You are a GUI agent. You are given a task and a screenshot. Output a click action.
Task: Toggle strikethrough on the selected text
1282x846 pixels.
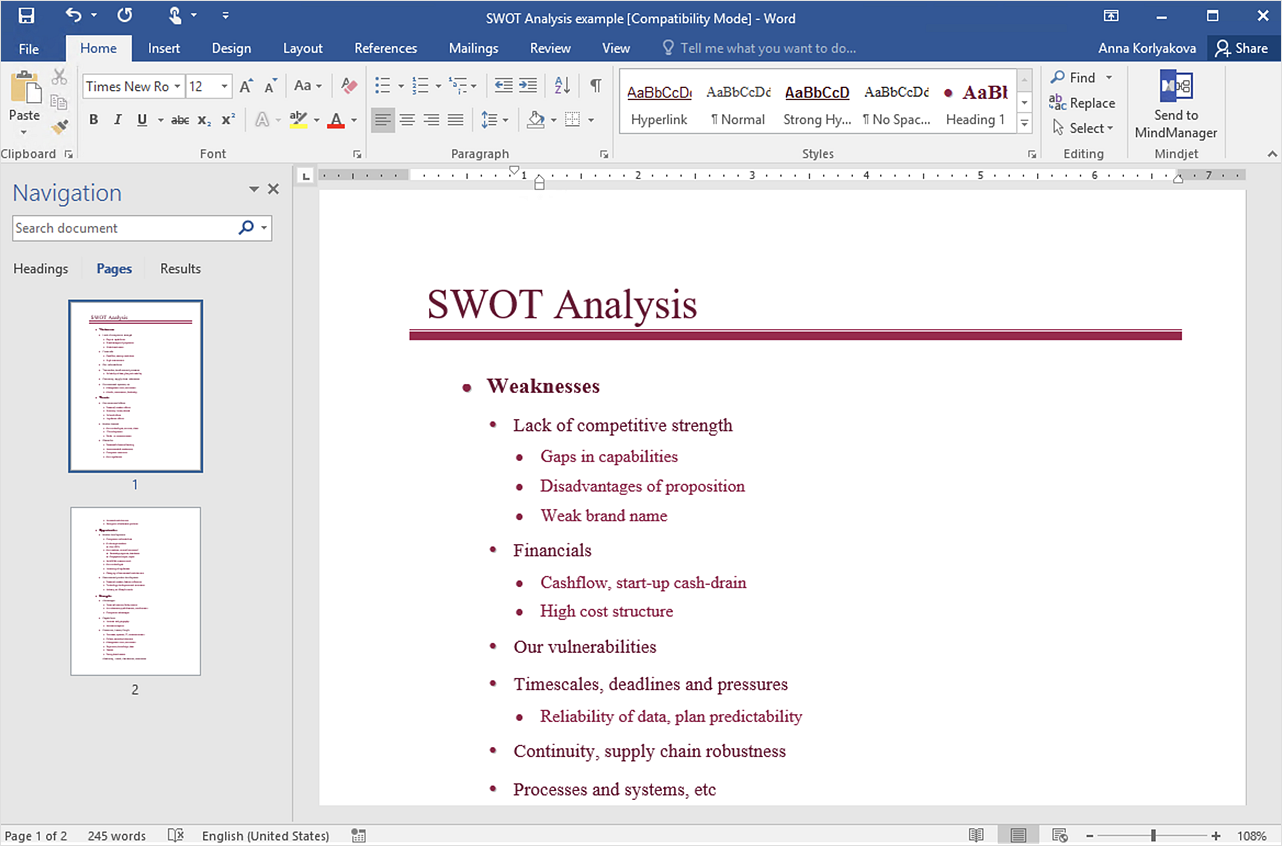click(180, 119)
